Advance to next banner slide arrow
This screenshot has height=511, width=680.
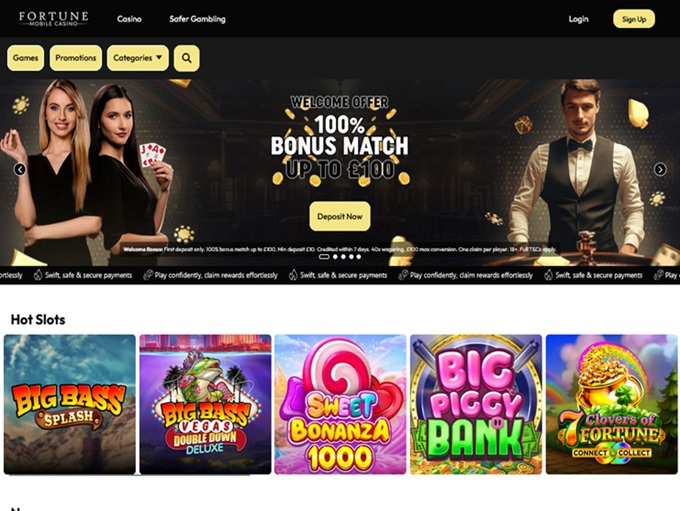coord(660,170)
